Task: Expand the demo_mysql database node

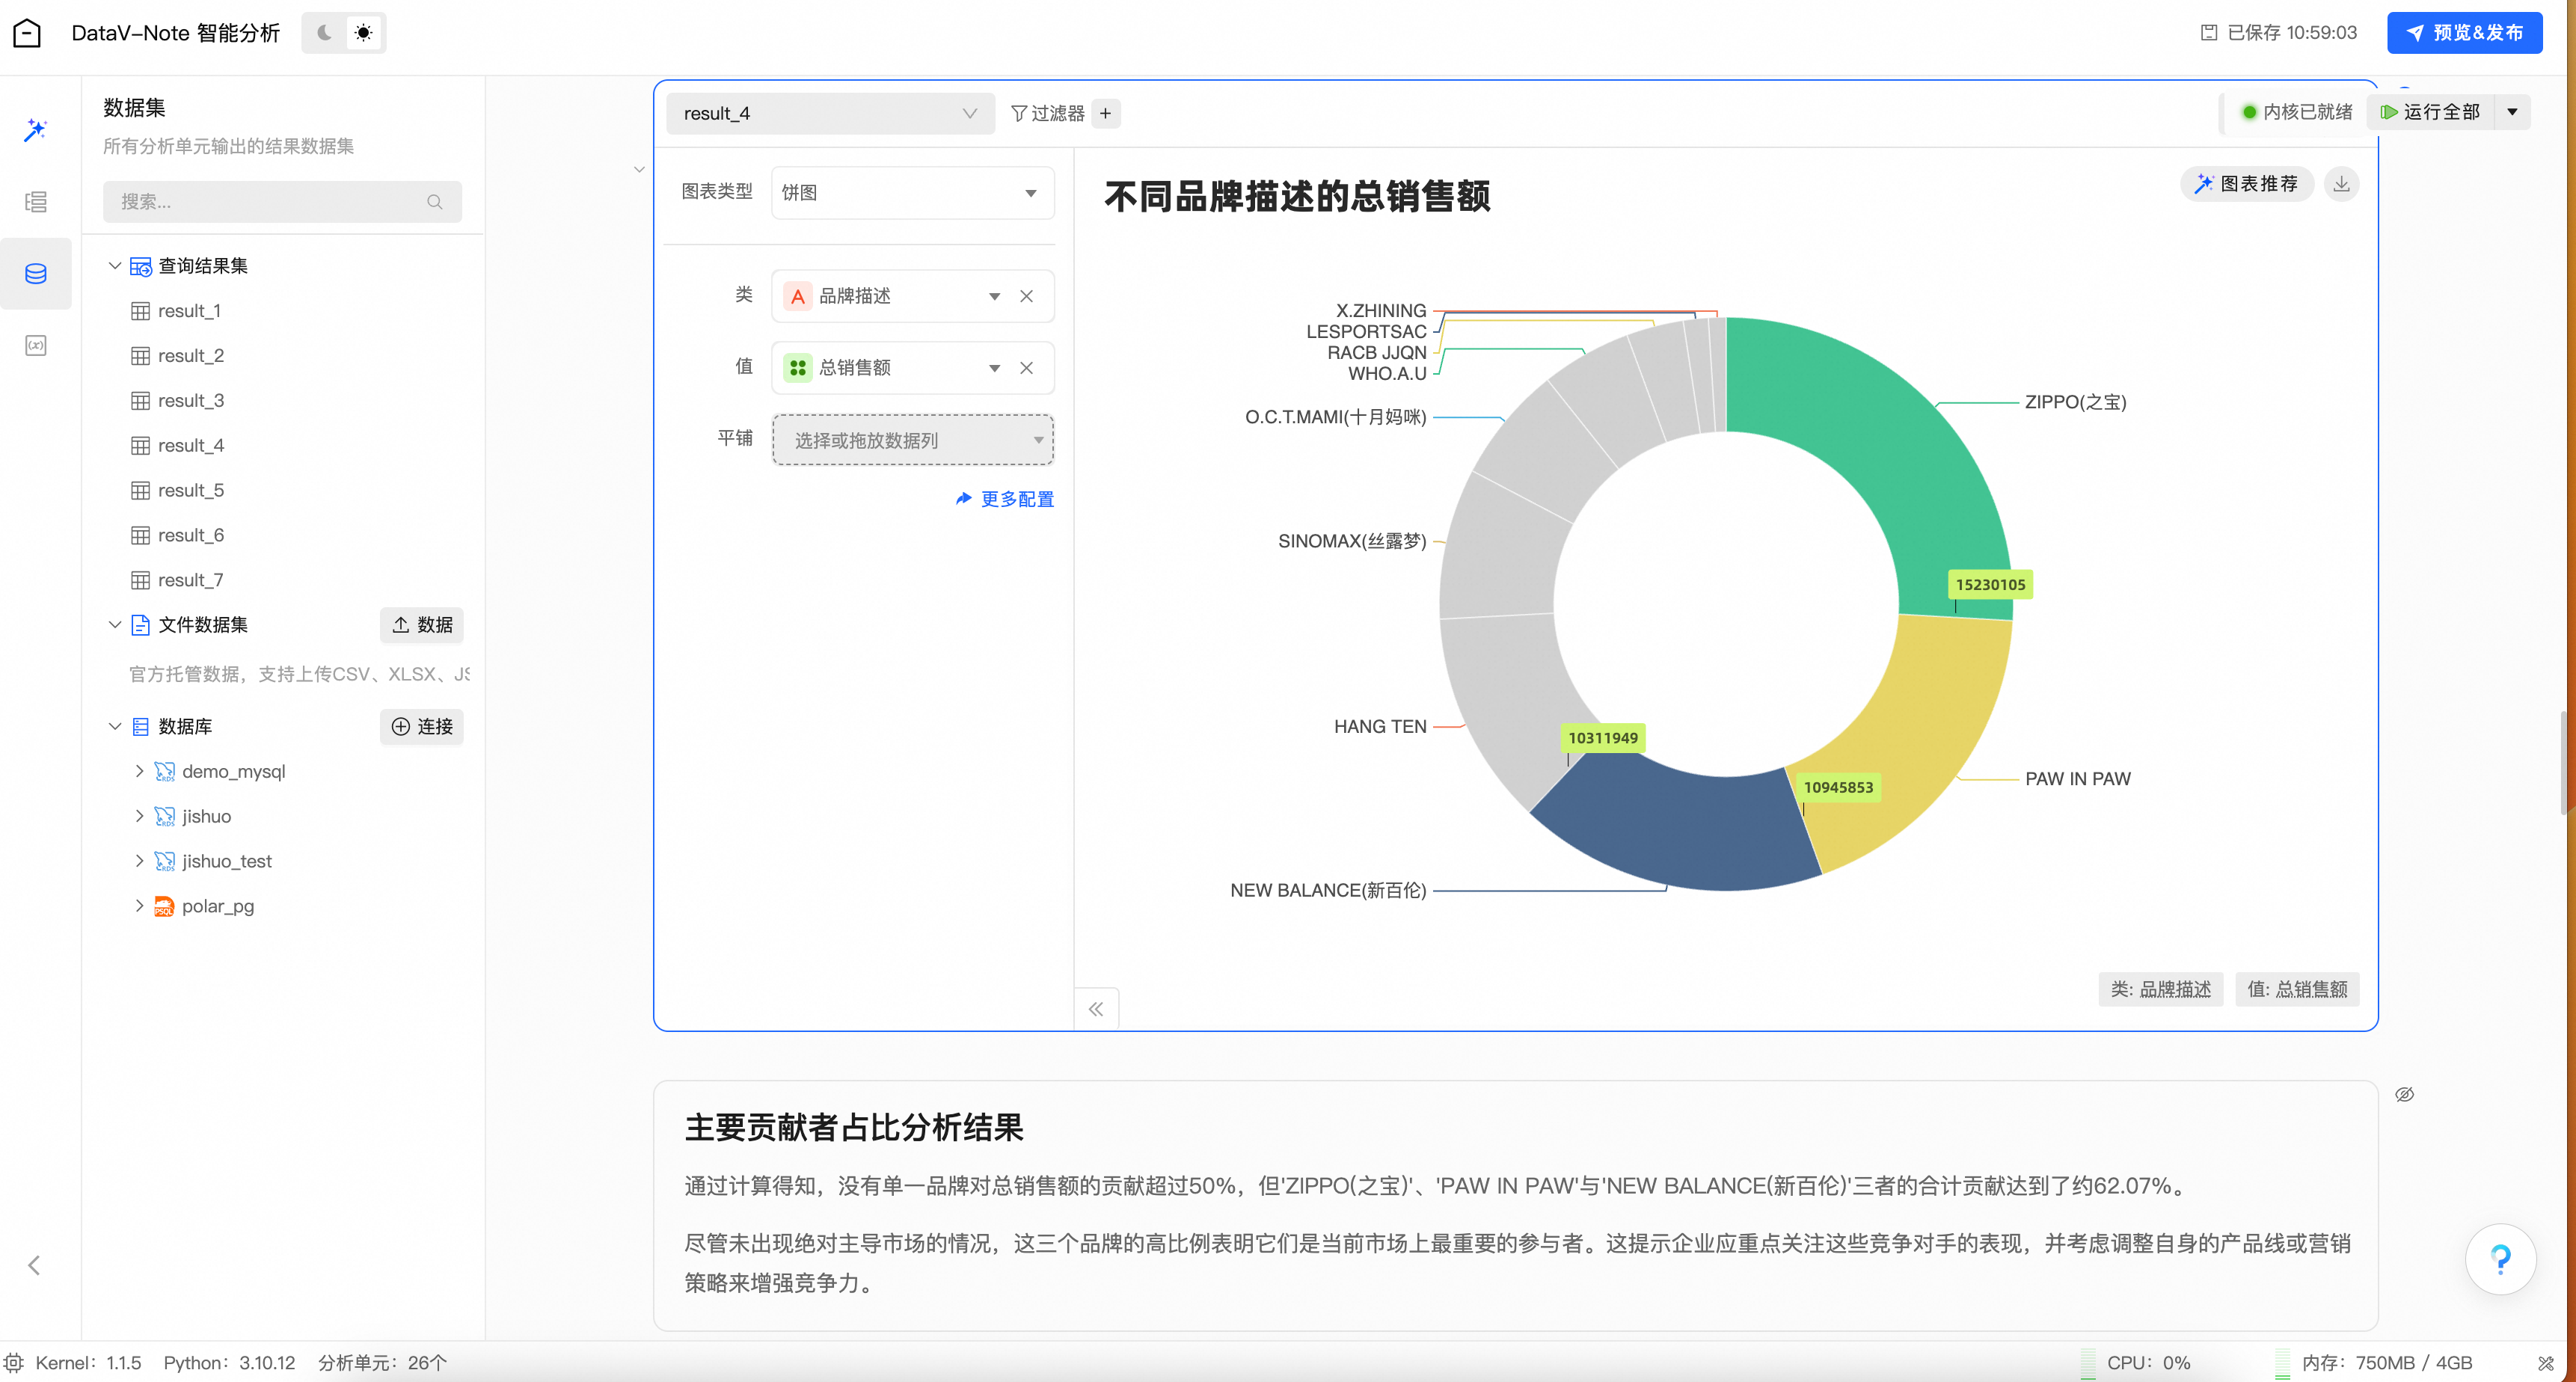Action: (139, 771)
